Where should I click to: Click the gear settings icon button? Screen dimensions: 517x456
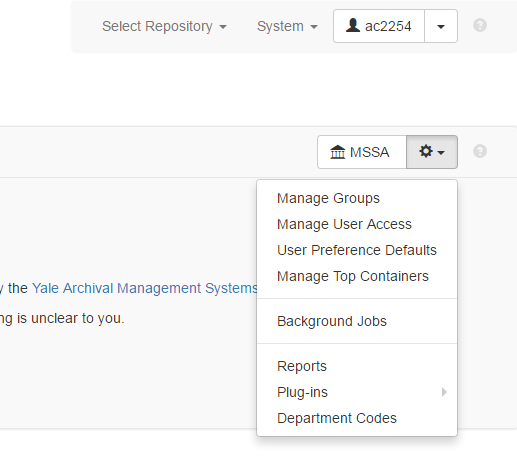432,152
